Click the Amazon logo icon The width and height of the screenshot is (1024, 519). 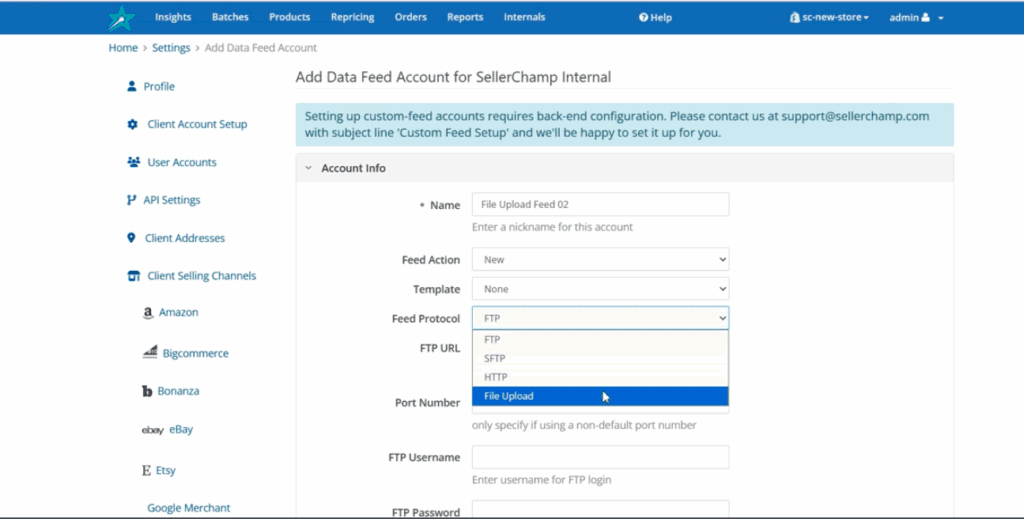point(148,313)
